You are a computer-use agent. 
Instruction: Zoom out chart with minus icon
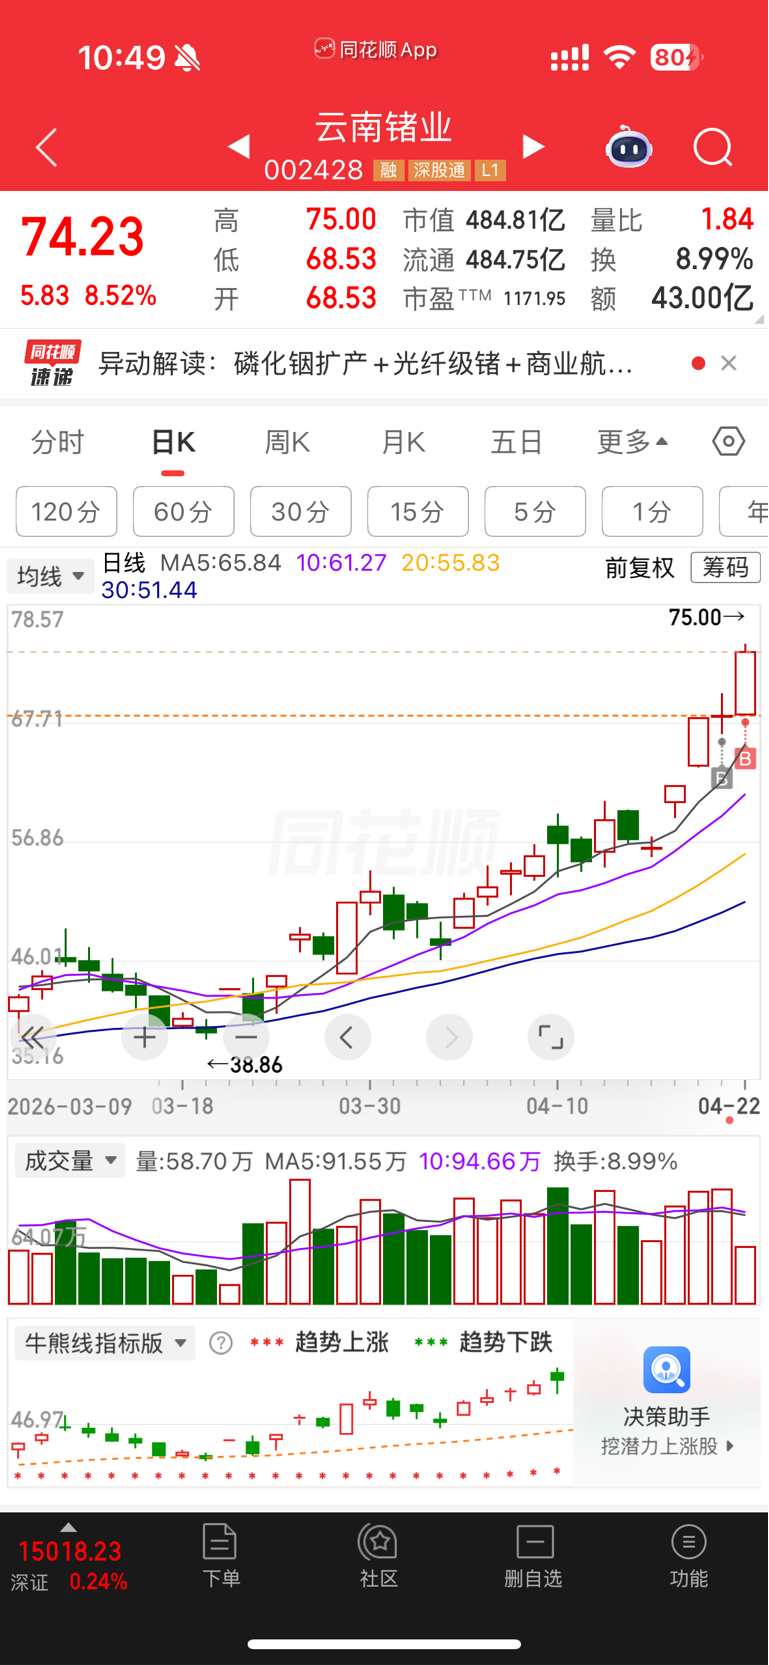tap(247, 1038)
